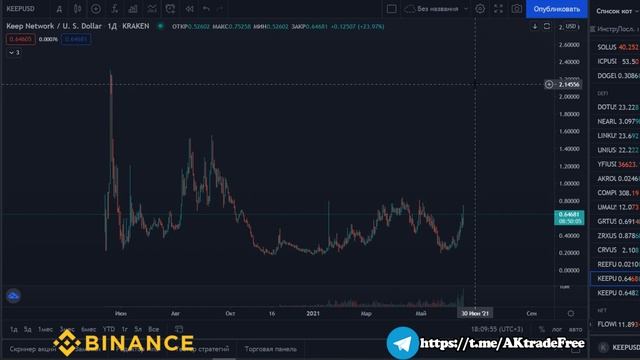Select the 1мес time range
The width and height of the screenshot is (640, 360).
tap(45, 329)
